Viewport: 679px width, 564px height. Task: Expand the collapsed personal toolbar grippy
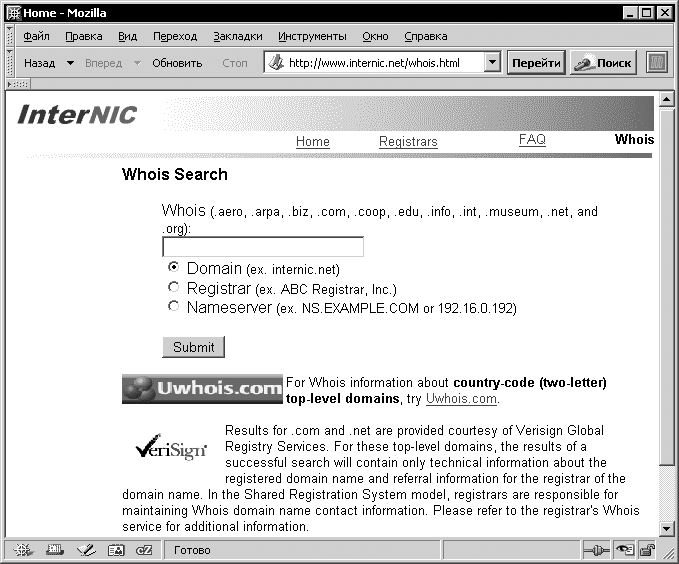click(17, 84)
